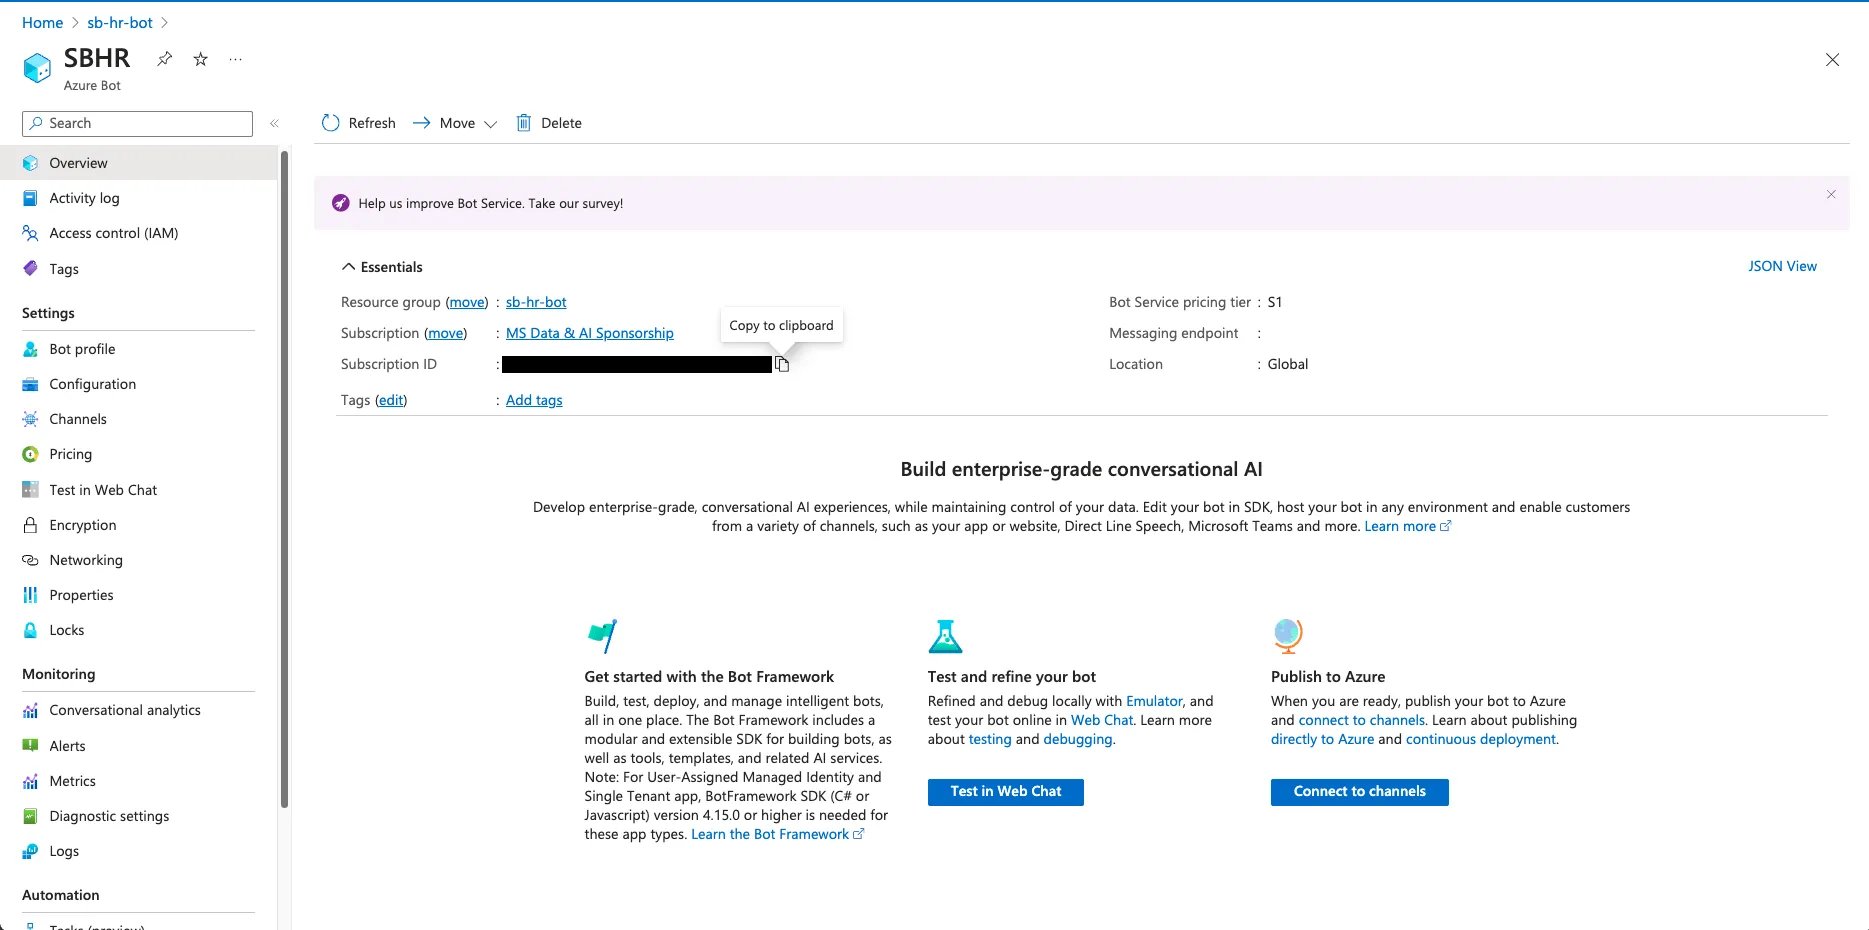Go to Configuration settings
Viewport: 1869px width, 930px height.
click(x=92, y=384)
